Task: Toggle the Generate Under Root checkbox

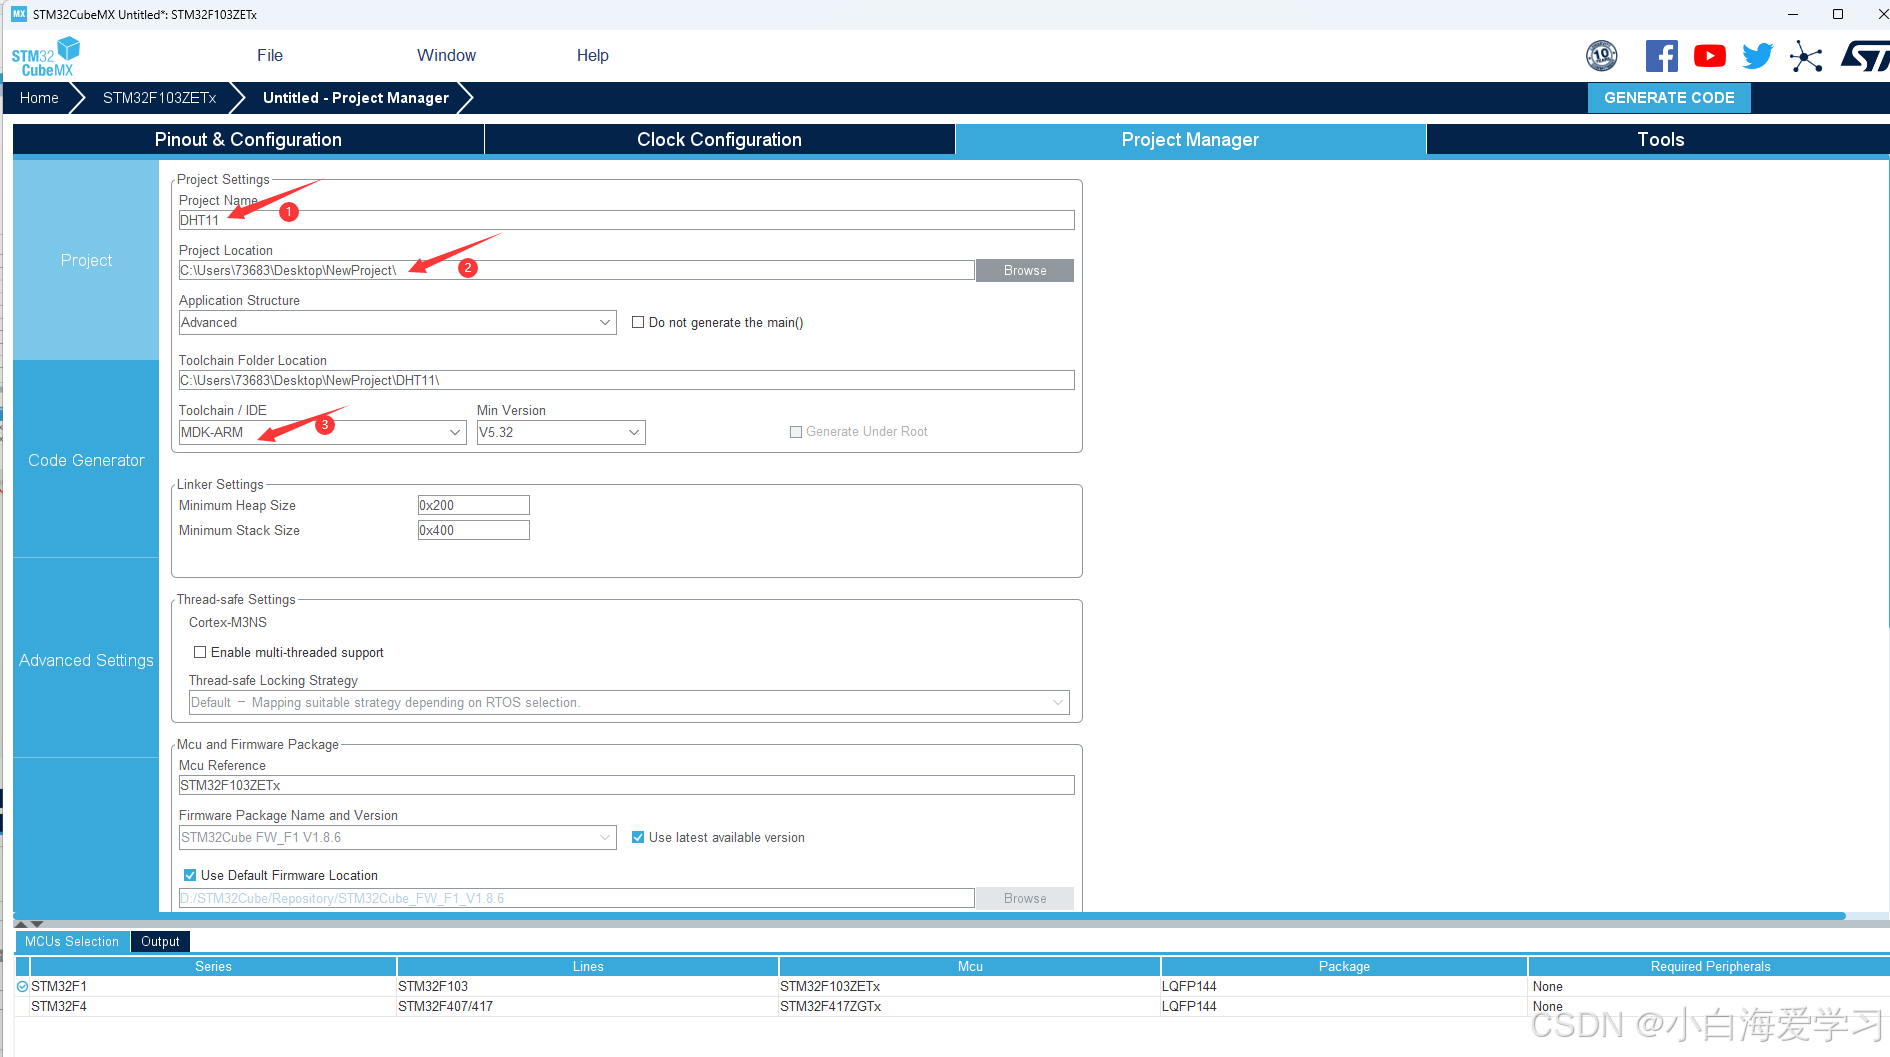Action: point(796,432)
